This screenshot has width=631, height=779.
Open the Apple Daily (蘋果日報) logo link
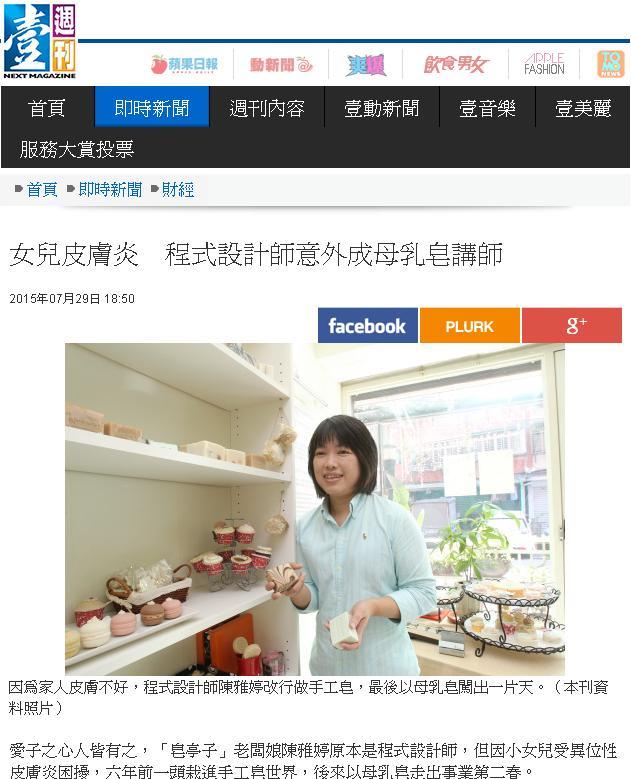click(184, 65)
